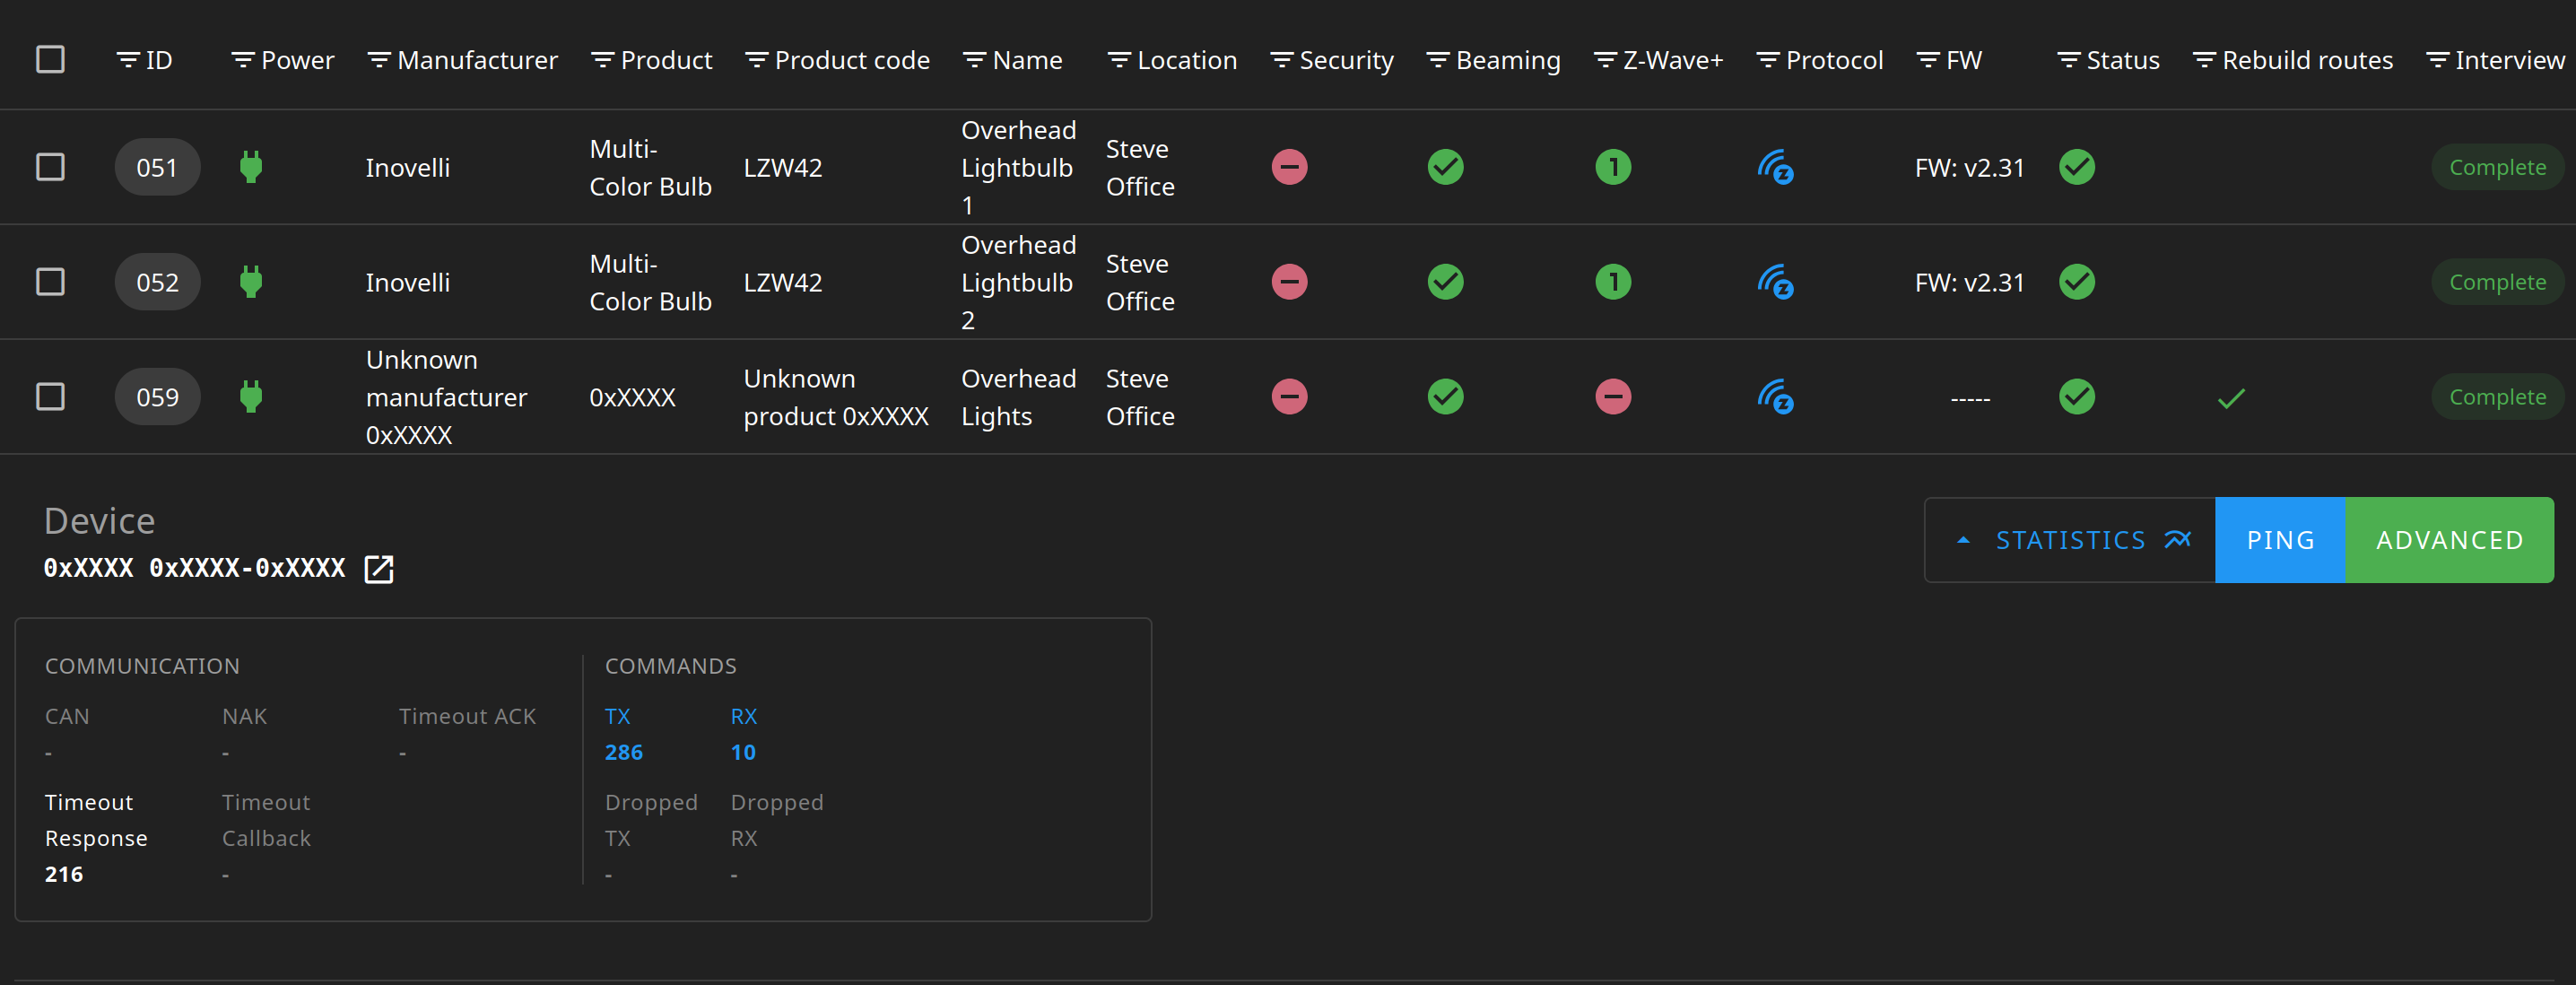Select the checkbox for node 059
The width and height of the screenshot is (2576, 985).
tap(50, 397)
